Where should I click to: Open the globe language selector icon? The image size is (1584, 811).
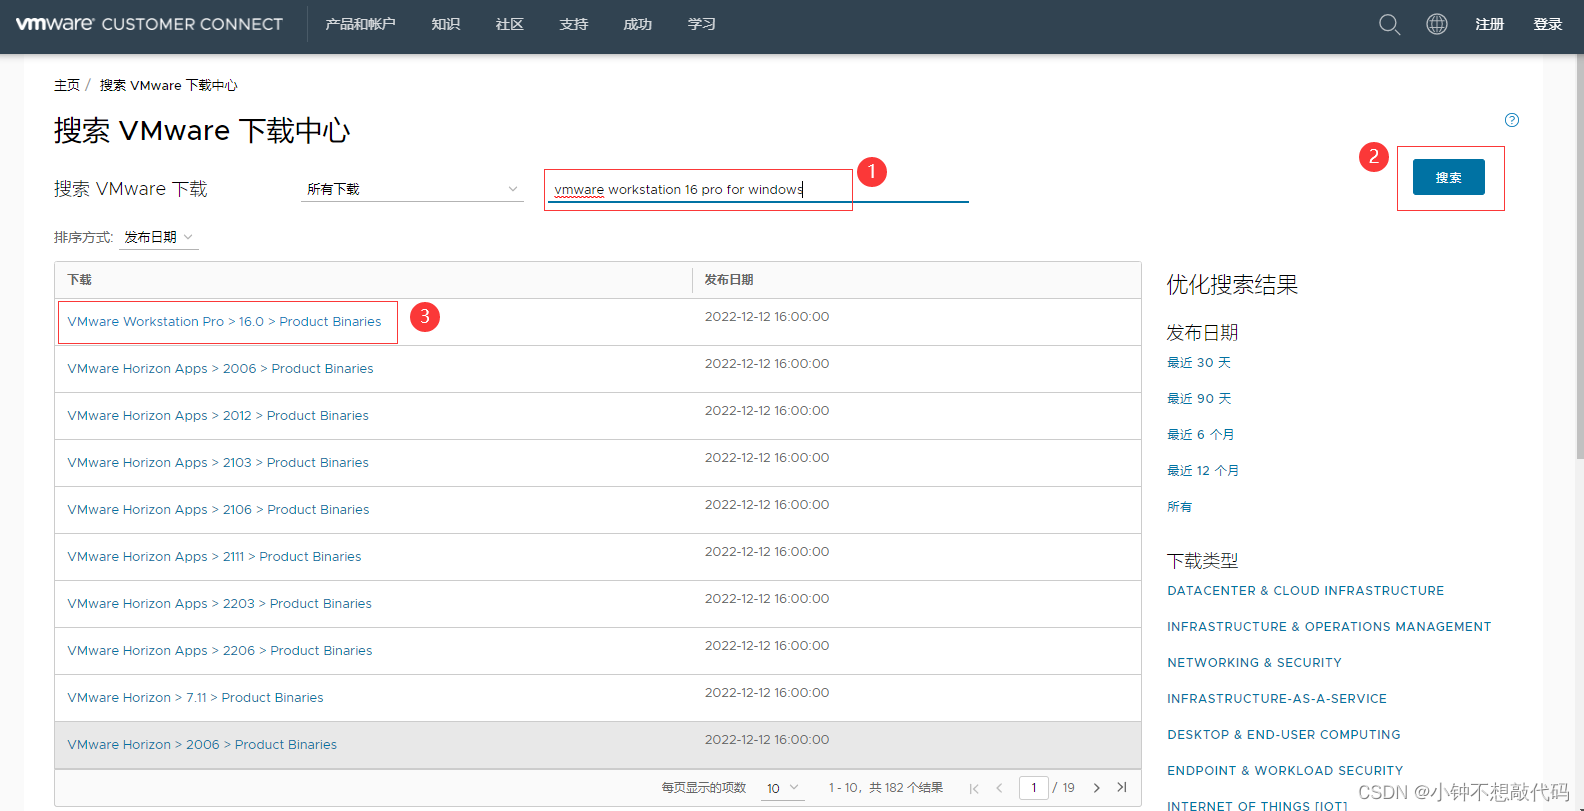pyautogui.click(x=1437, y=24)
